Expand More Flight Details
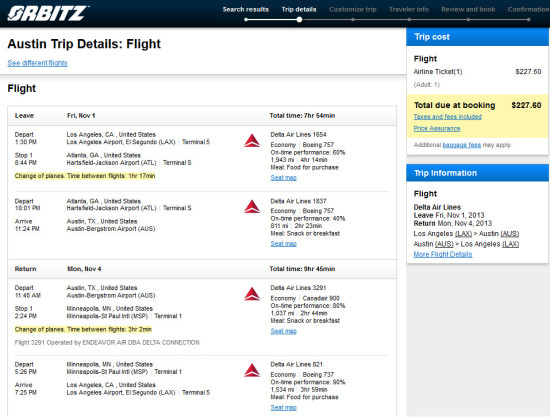The height and width of the screenshot is (417, 550). point(443,254)
